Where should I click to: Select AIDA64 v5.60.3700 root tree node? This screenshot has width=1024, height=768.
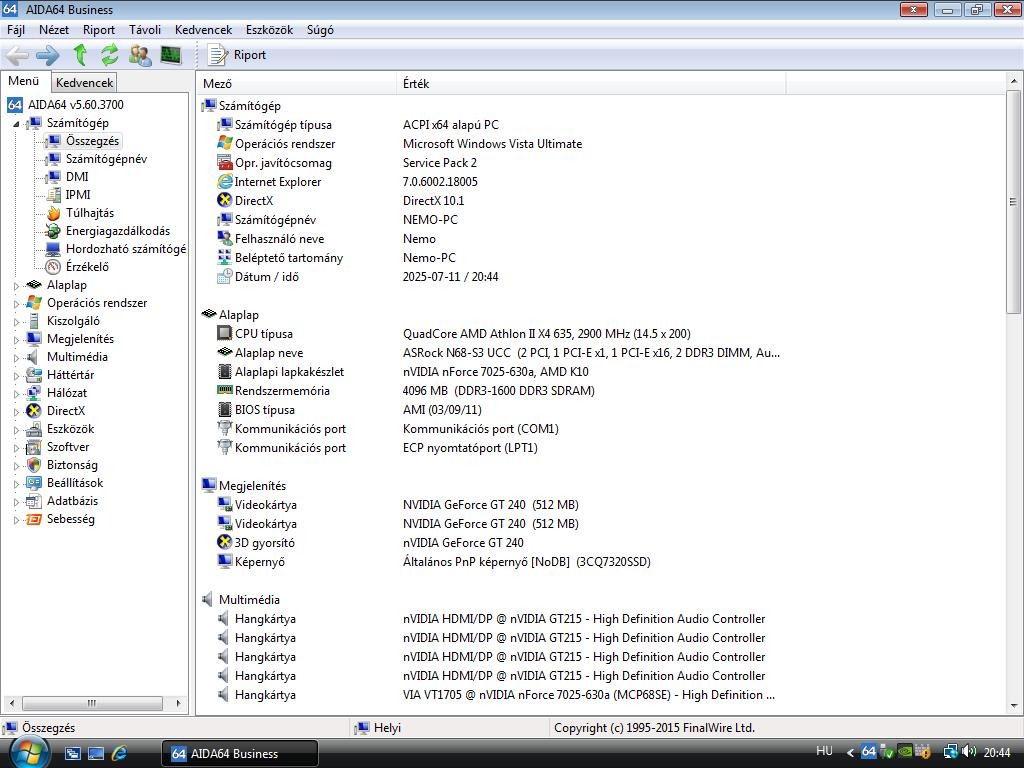[65, 104]
